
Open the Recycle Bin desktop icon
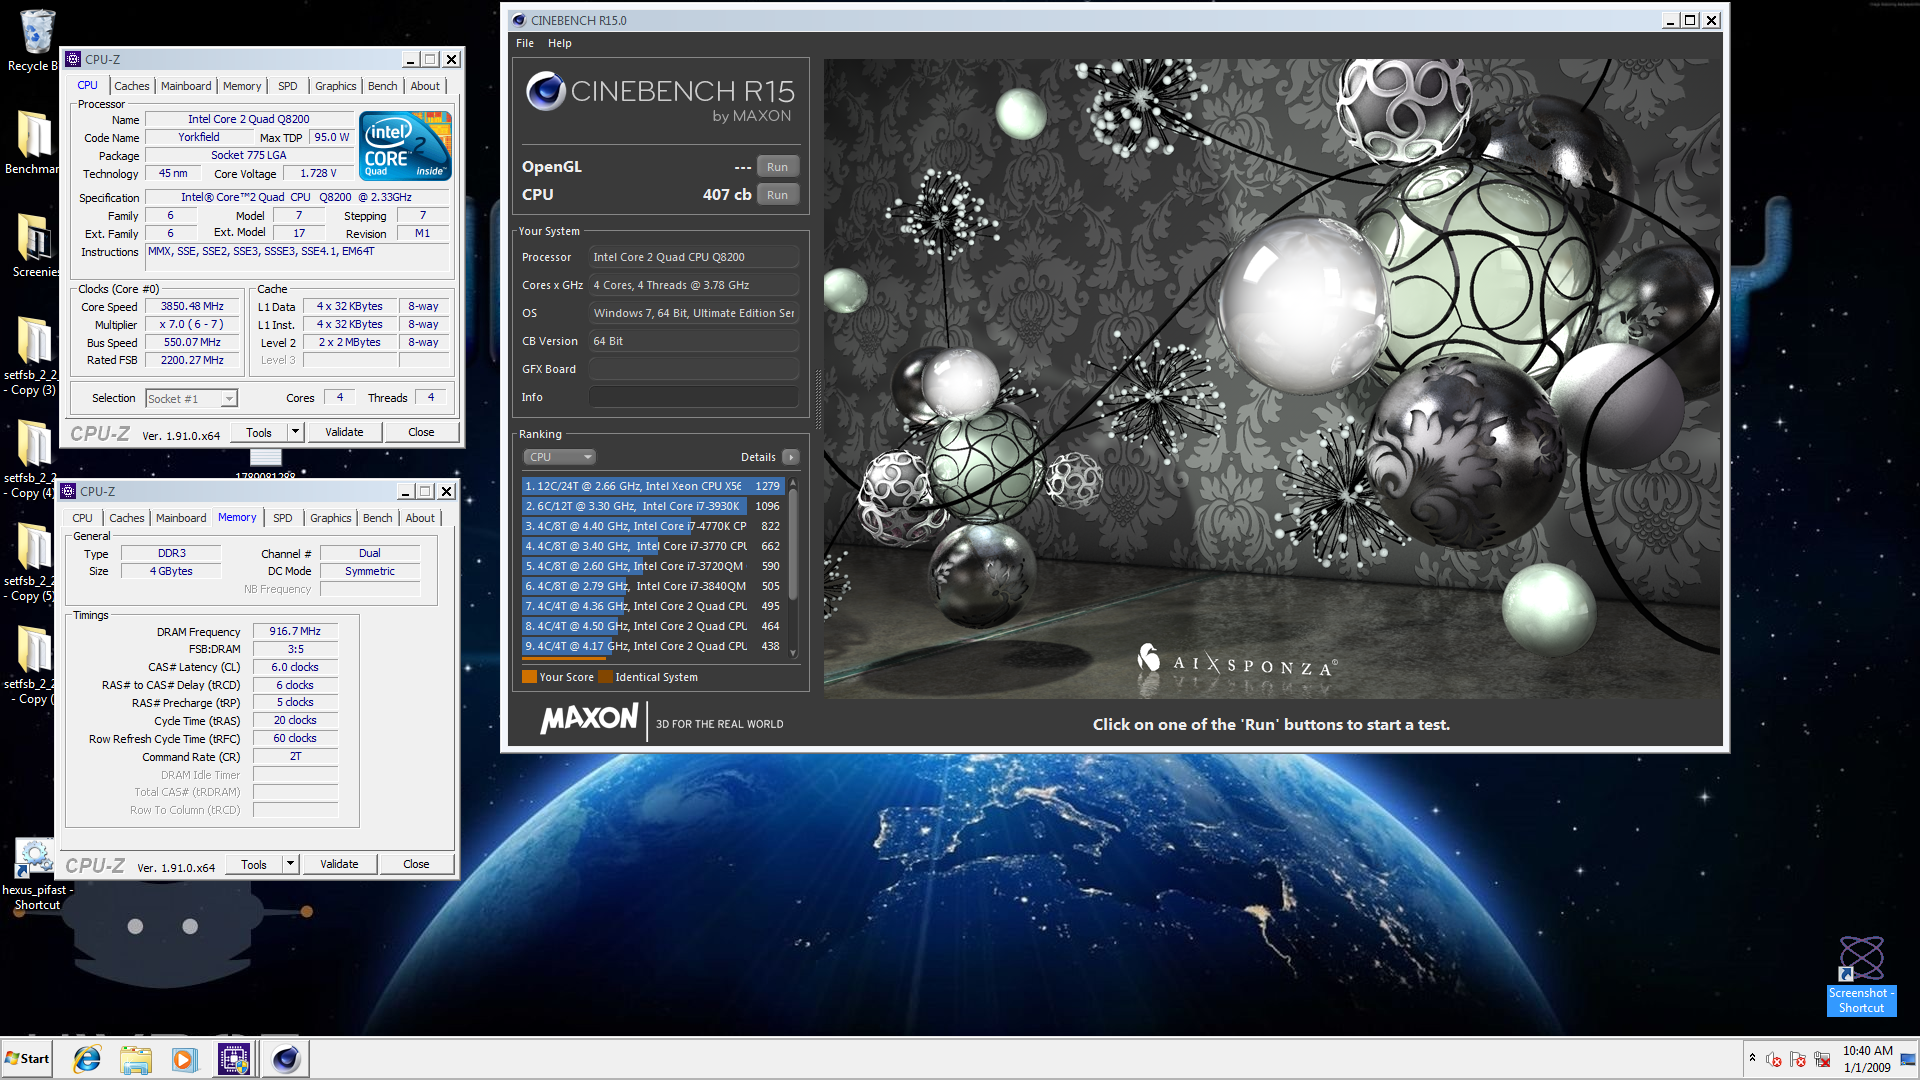point(36,40)
